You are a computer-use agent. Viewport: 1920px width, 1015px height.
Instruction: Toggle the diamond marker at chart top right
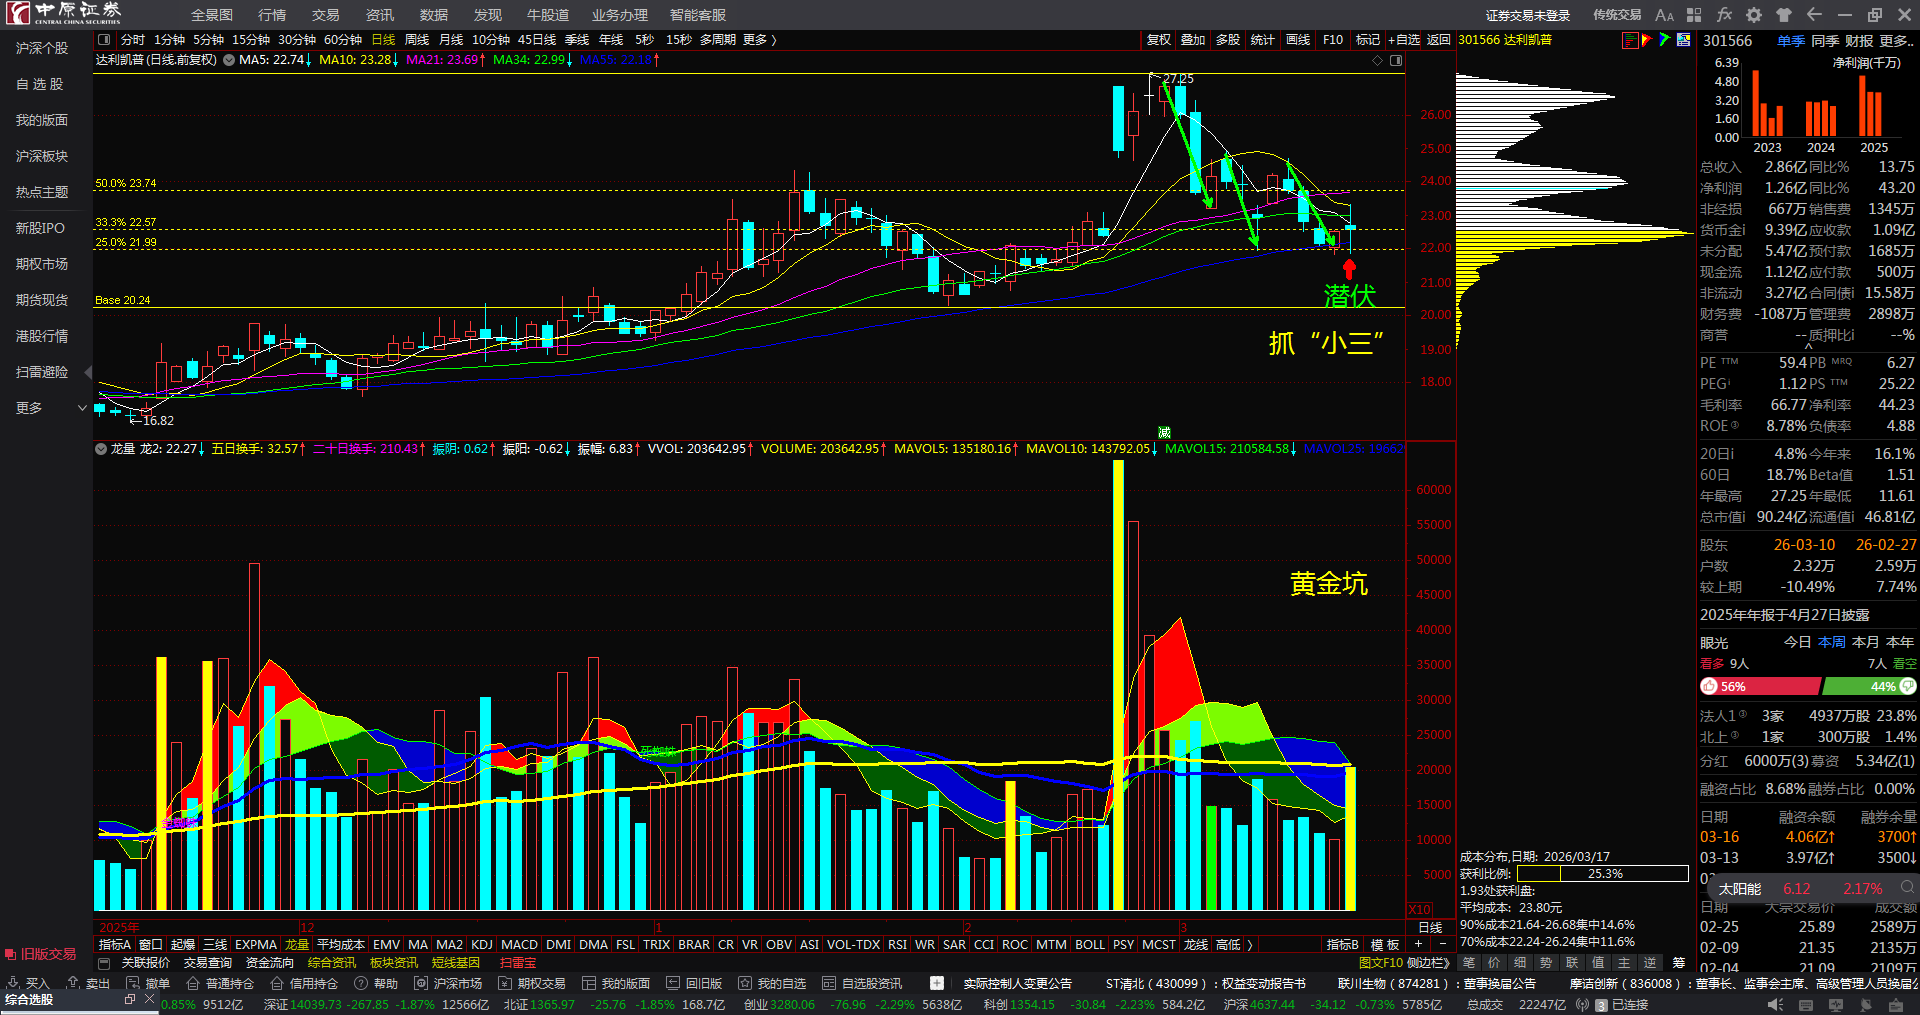point(1378,61)
